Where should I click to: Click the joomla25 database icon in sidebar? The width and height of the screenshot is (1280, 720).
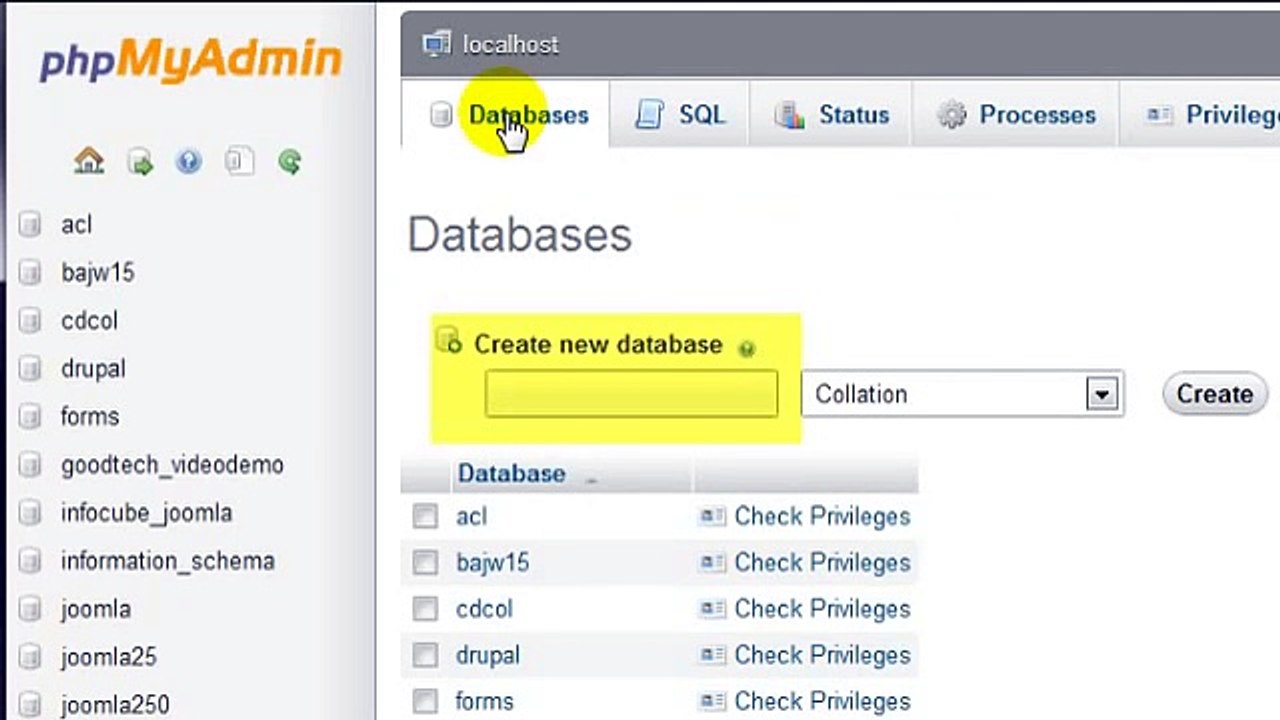click(x=30, y=656)
